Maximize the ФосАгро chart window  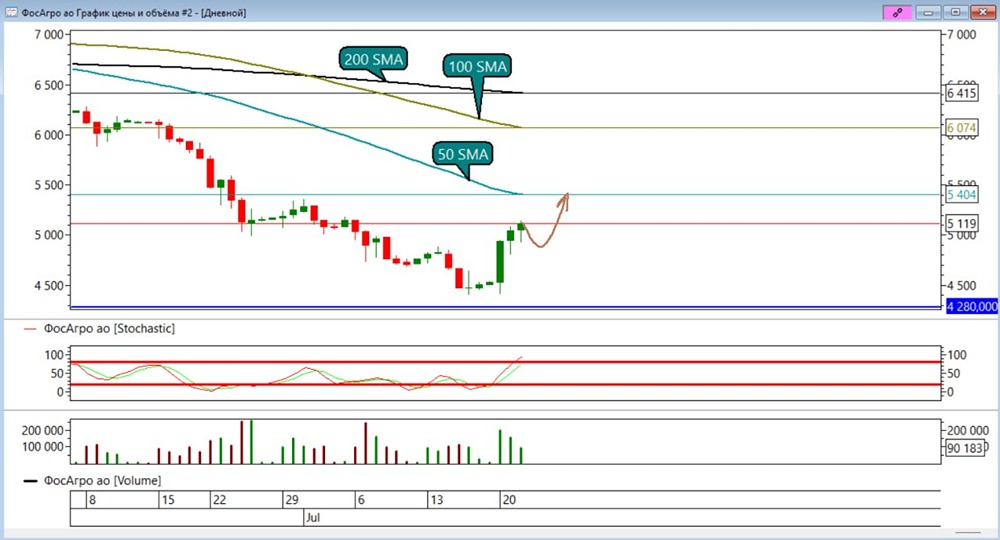click(x=955, y=12)
